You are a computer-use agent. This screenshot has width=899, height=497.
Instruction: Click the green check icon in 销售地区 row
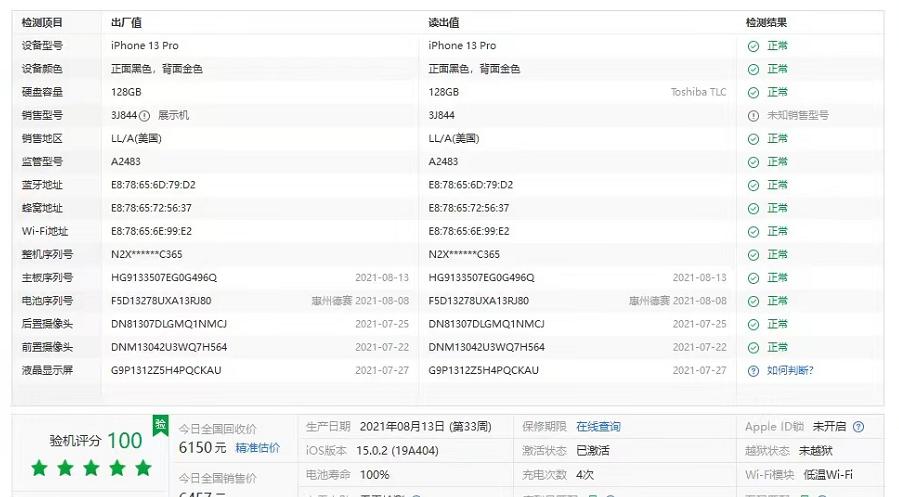tap(753, 139)
